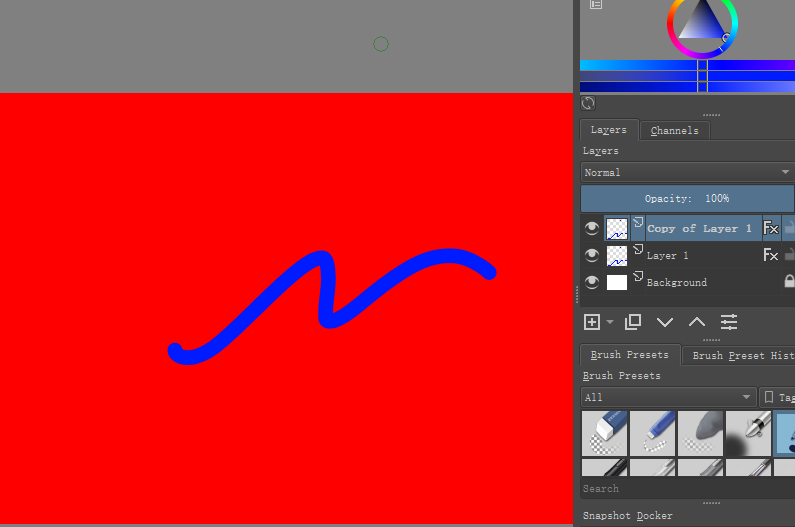Move the layer up in the stack
Screen dimensions: 795x527
697,322
